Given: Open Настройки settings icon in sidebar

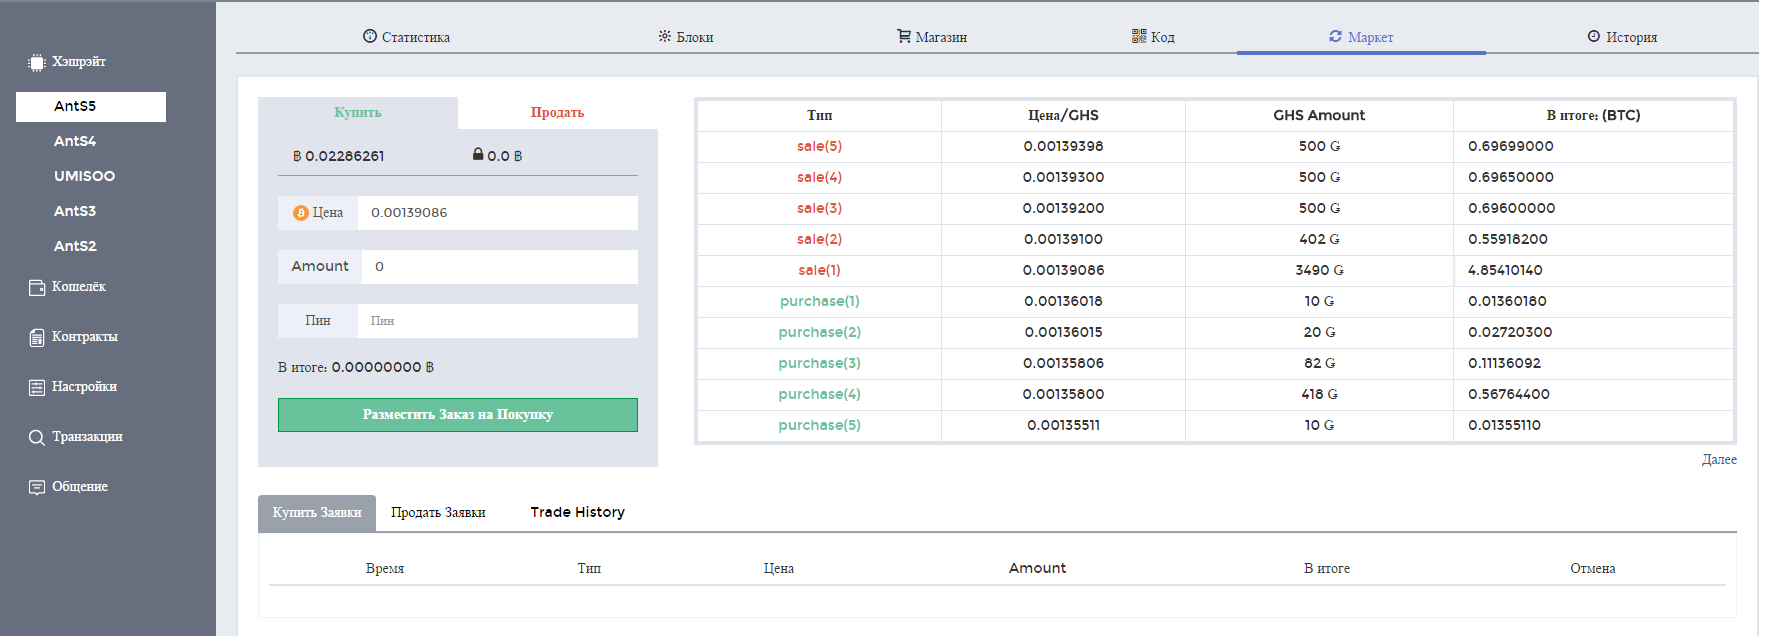Looking at the screenshot, I should click(37, 387).
